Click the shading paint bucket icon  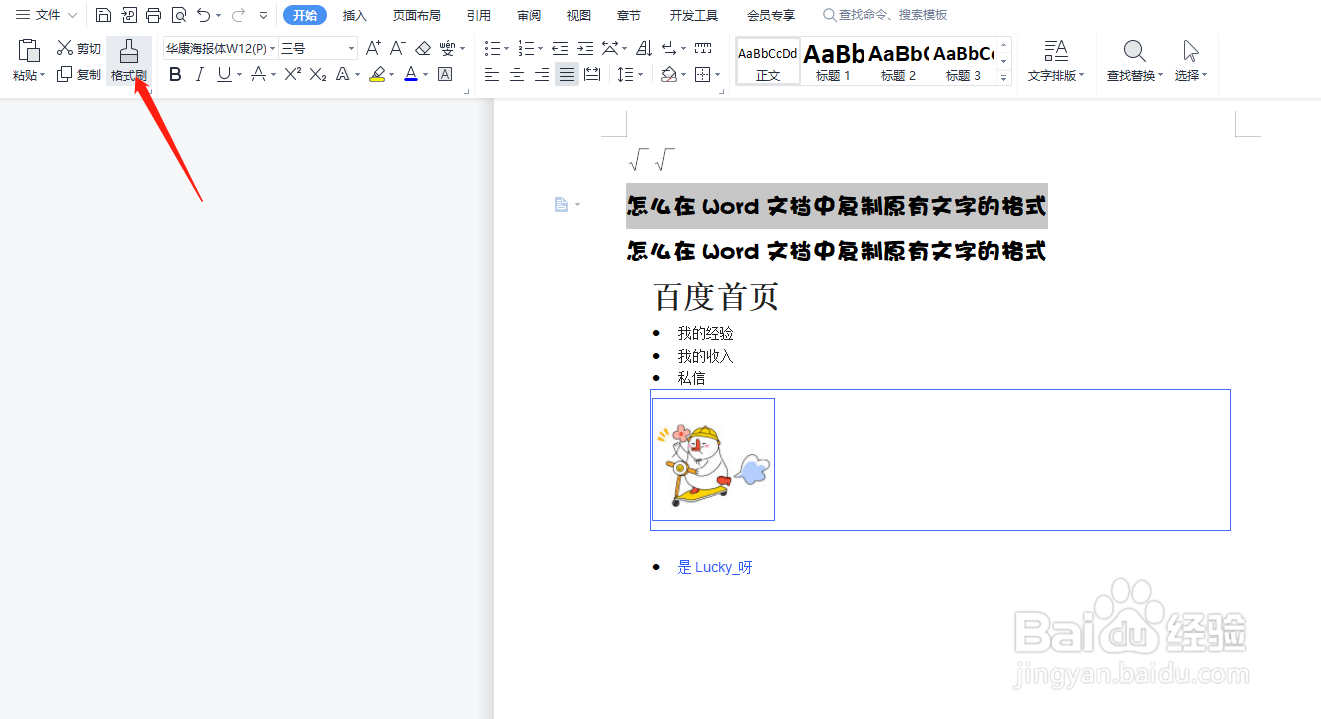coord(668,74)
